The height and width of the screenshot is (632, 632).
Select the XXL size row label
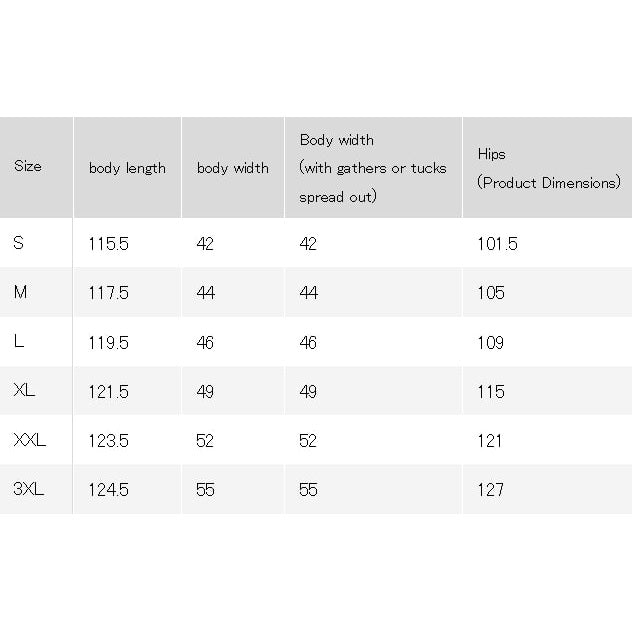[x=29, y=440]
